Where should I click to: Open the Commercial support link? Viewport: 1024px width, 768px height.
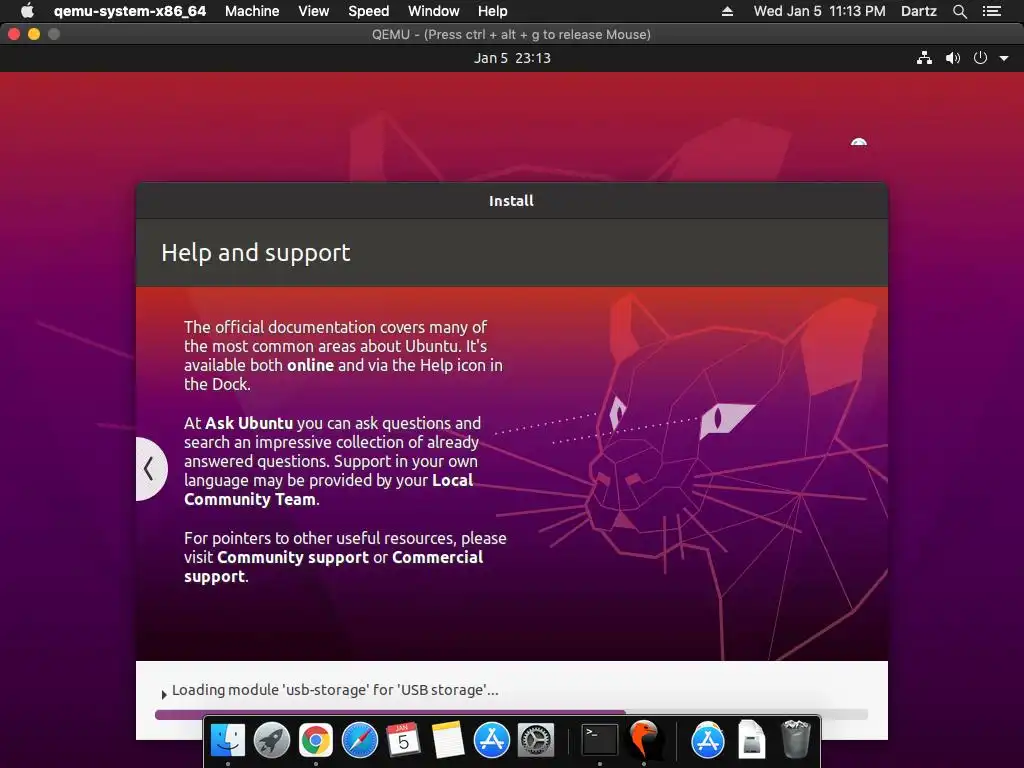(x=334, y=567)
